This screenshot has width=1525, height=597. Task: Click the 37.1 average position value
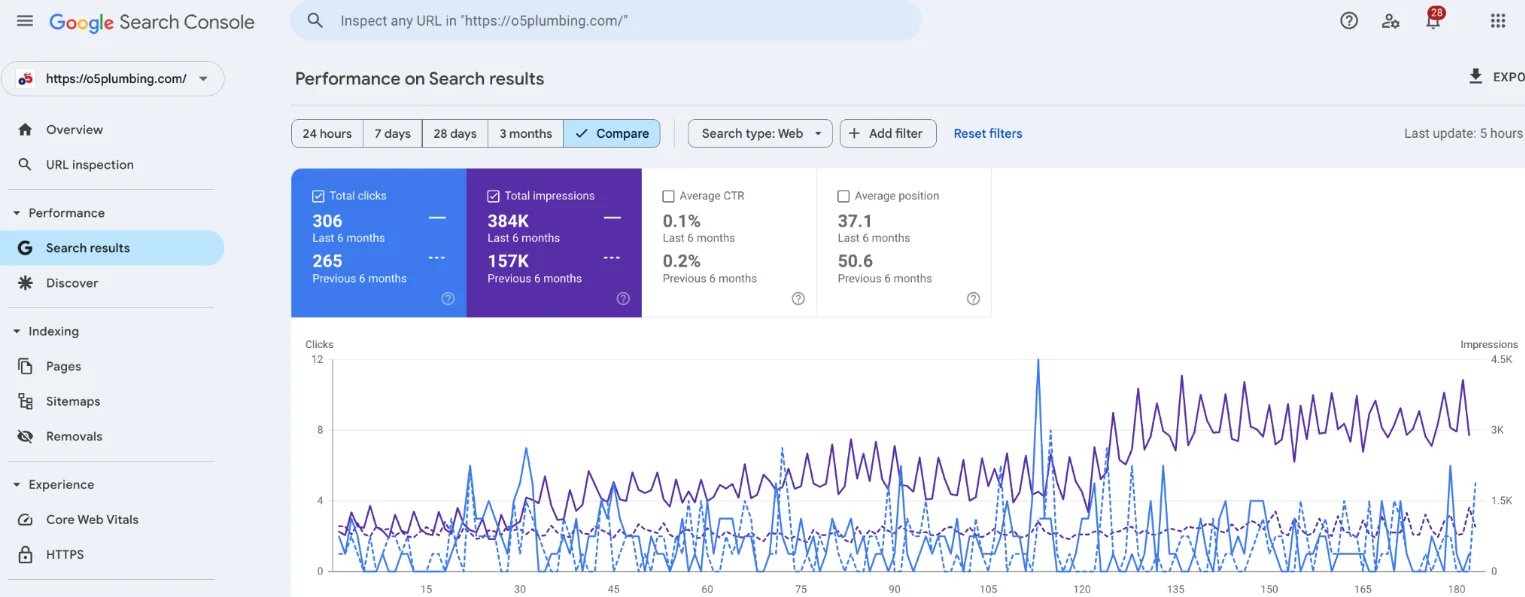855,221
